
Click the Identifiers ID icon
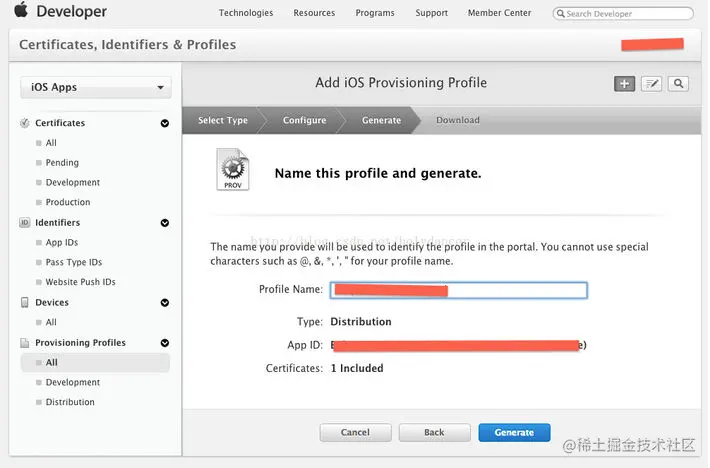click(25, 223)
